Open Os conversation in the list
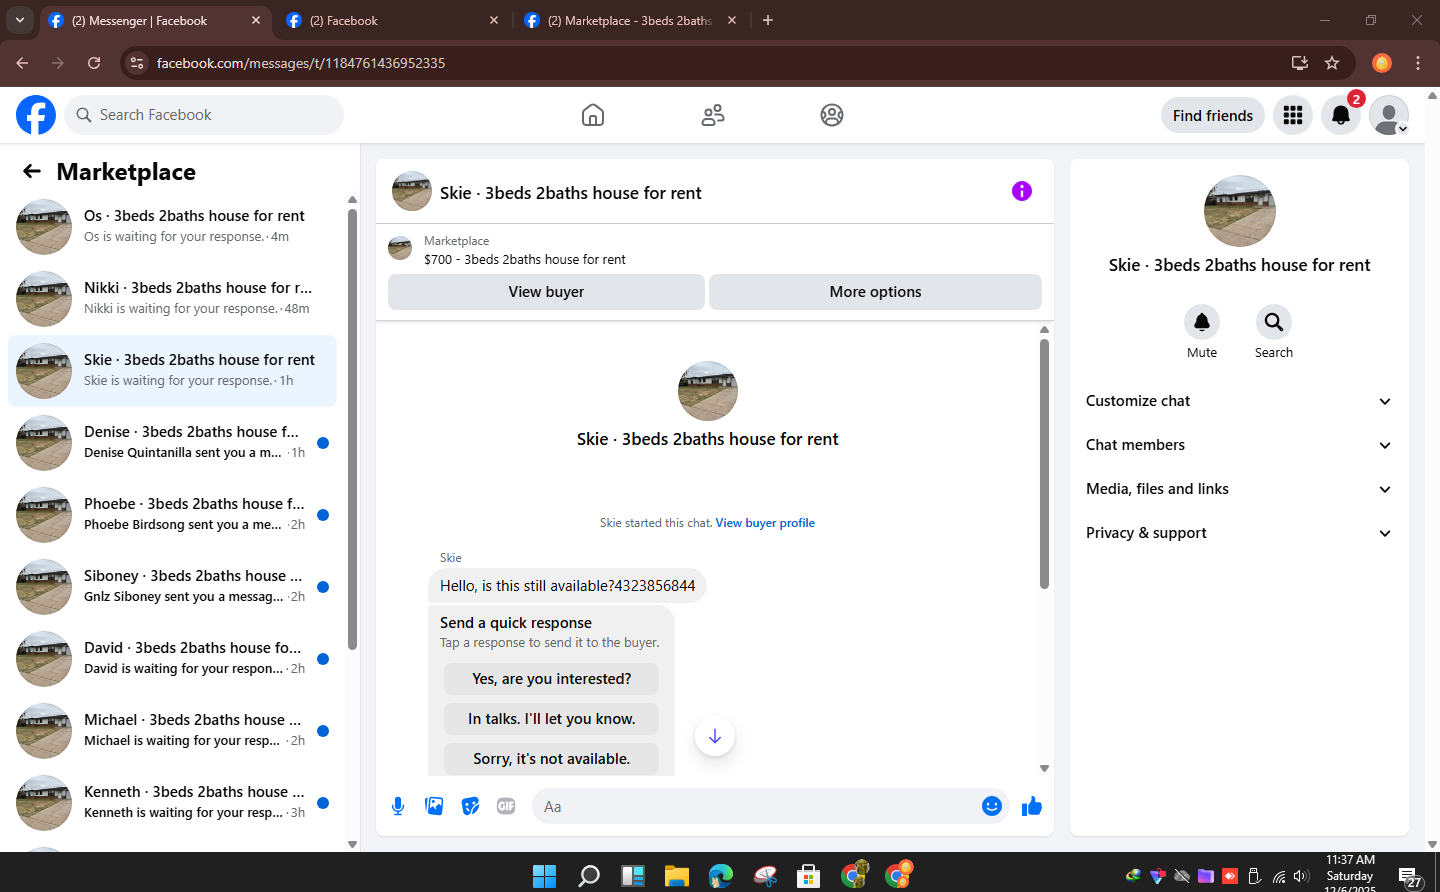Viewport: 1440px width, 892px height. 172,226
